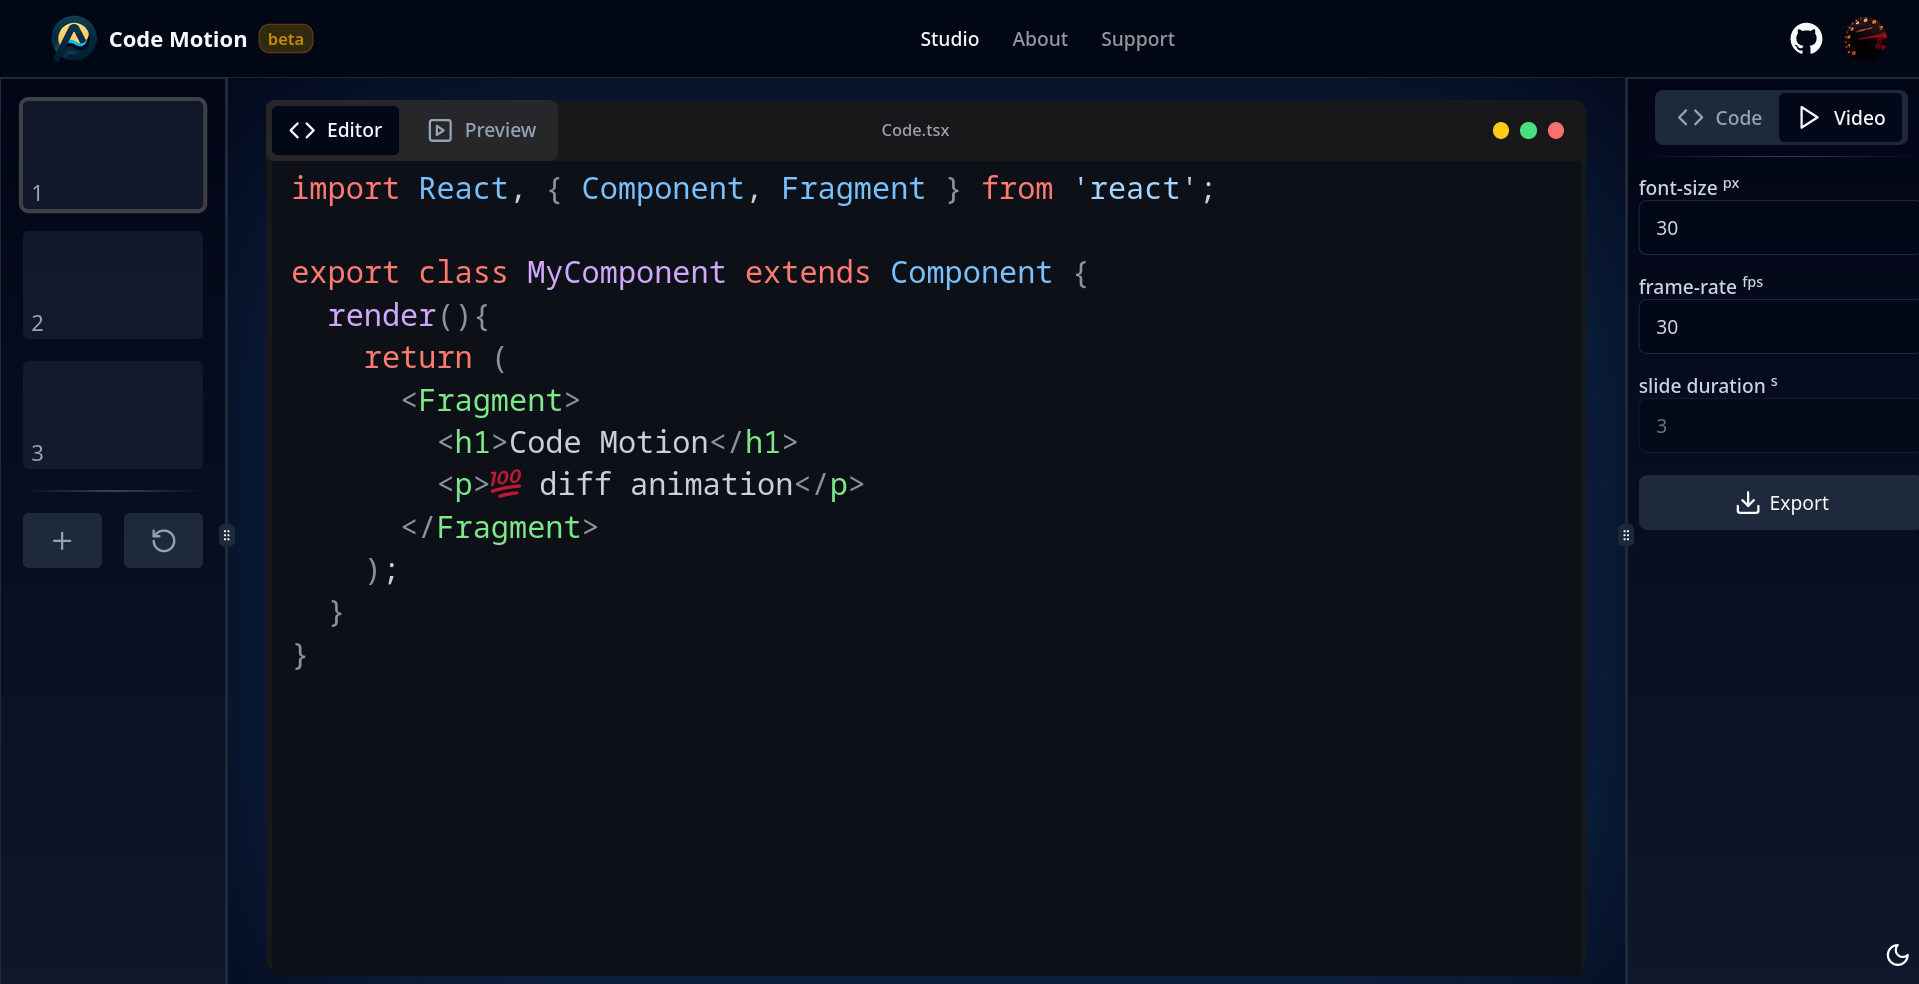Switch to the Preview tab
Image resolution: width=1919 pixels, height=984 pixels.
click(482, 130)
